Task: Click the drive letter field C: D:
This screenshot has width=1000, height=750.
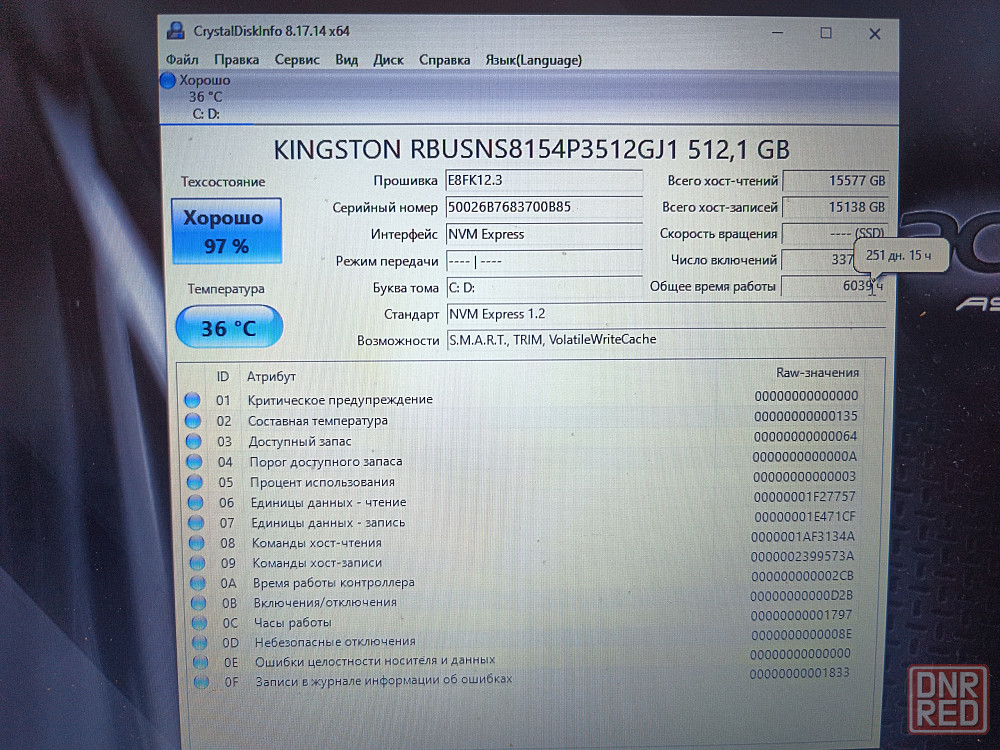Action: (543, 288)
